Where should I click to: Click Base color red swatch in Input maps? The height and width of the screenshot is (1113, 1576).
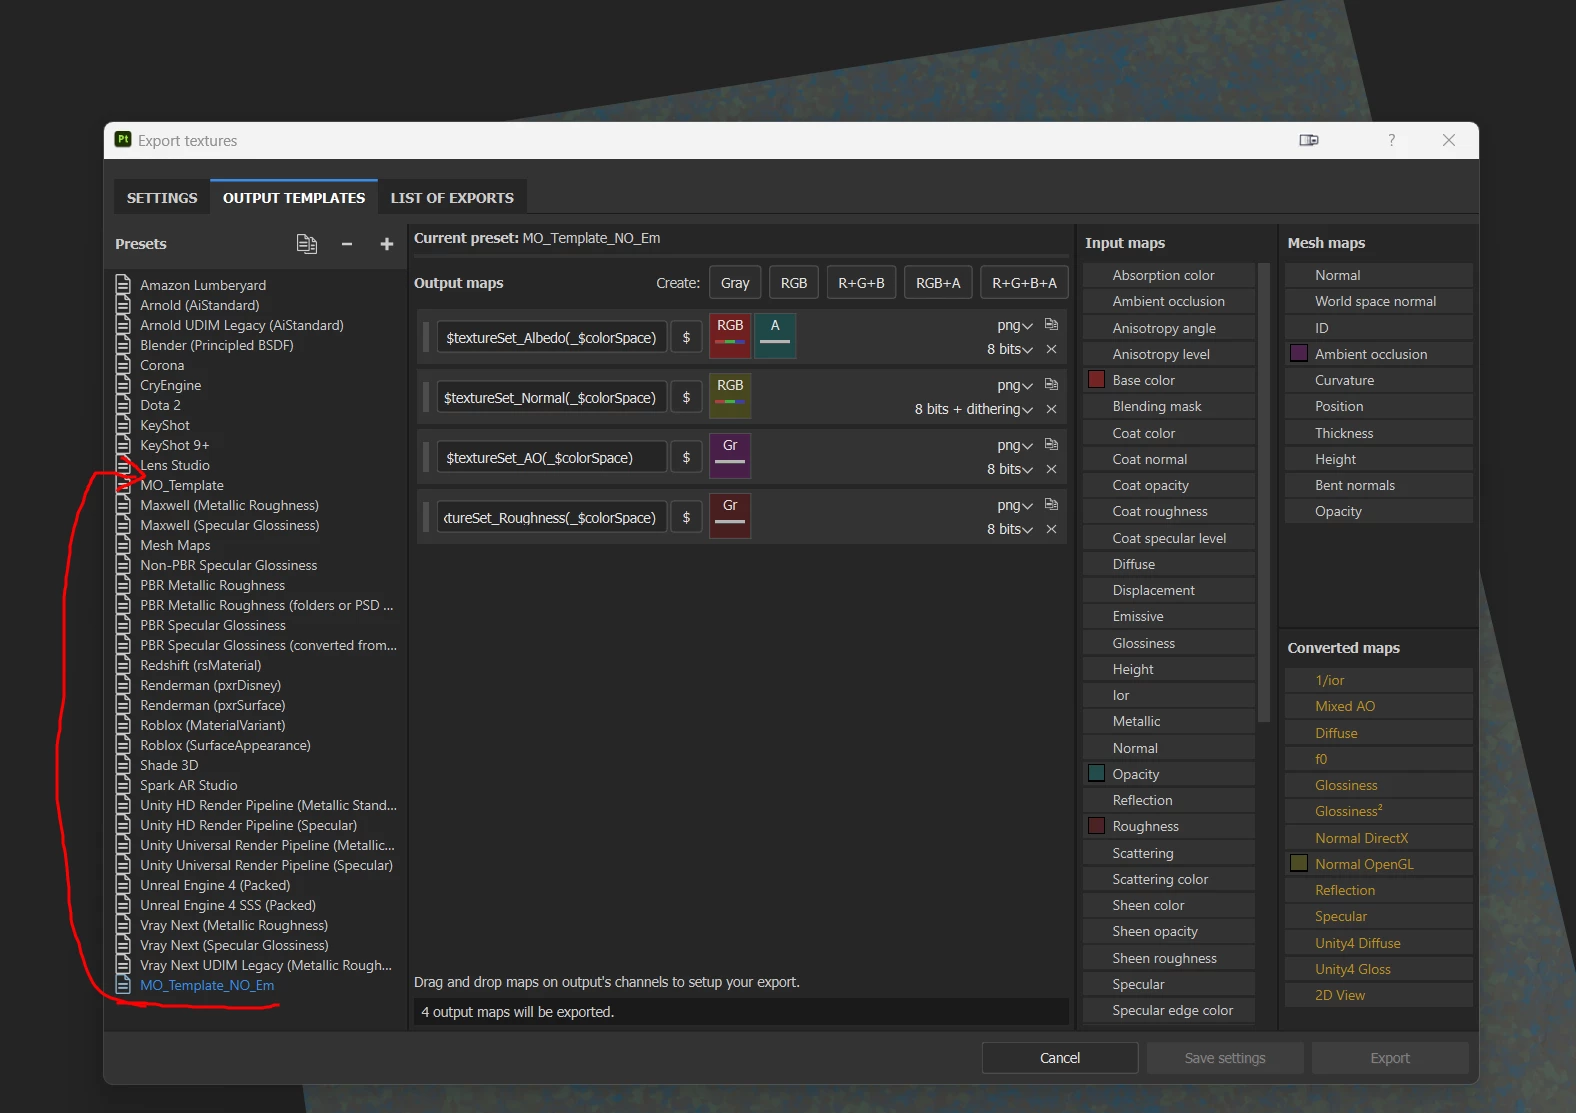coord(1096,380)
